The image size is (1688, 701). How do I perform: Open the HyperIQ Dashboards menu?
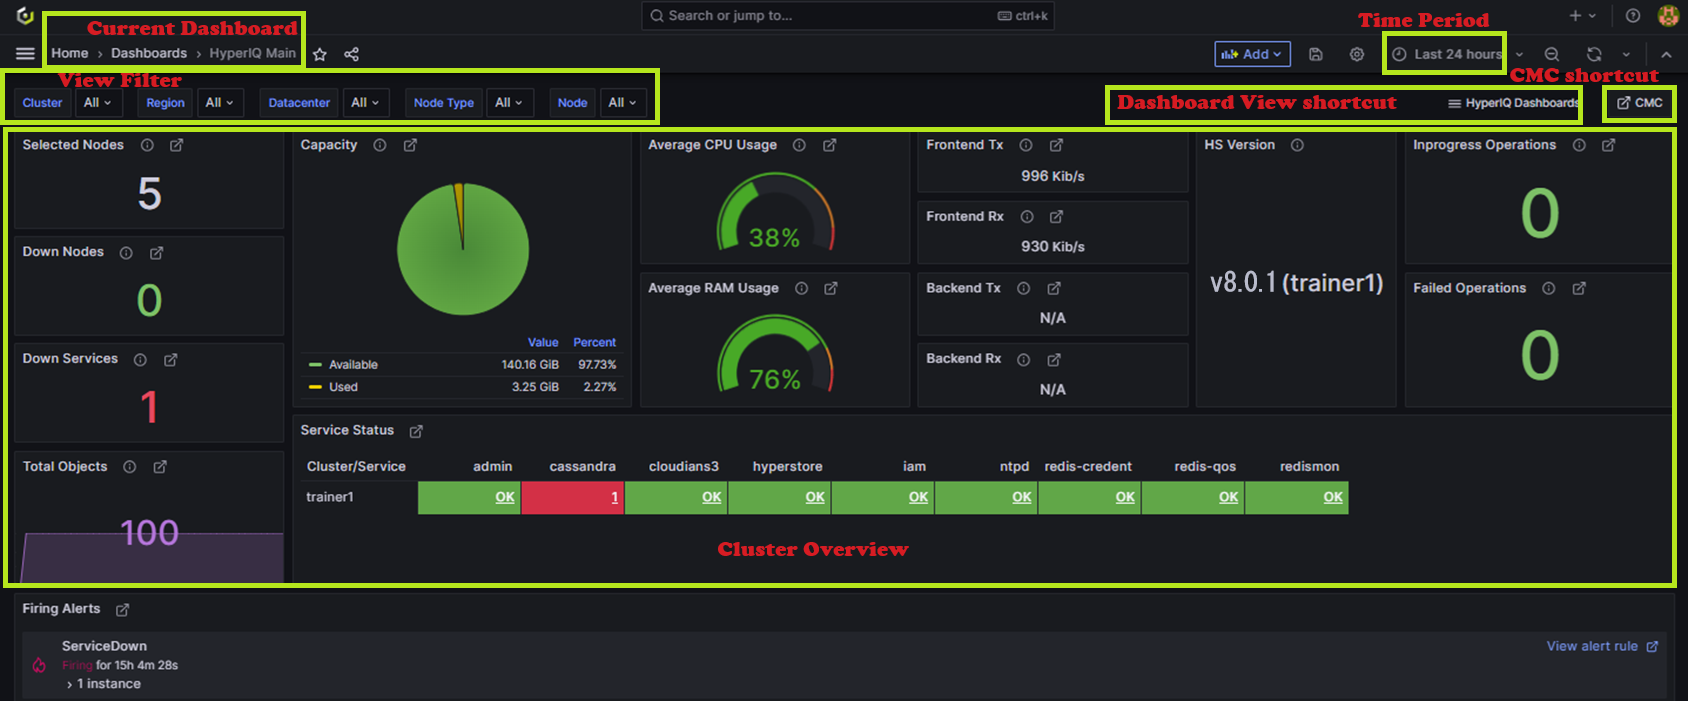(x=1514, y=103)
